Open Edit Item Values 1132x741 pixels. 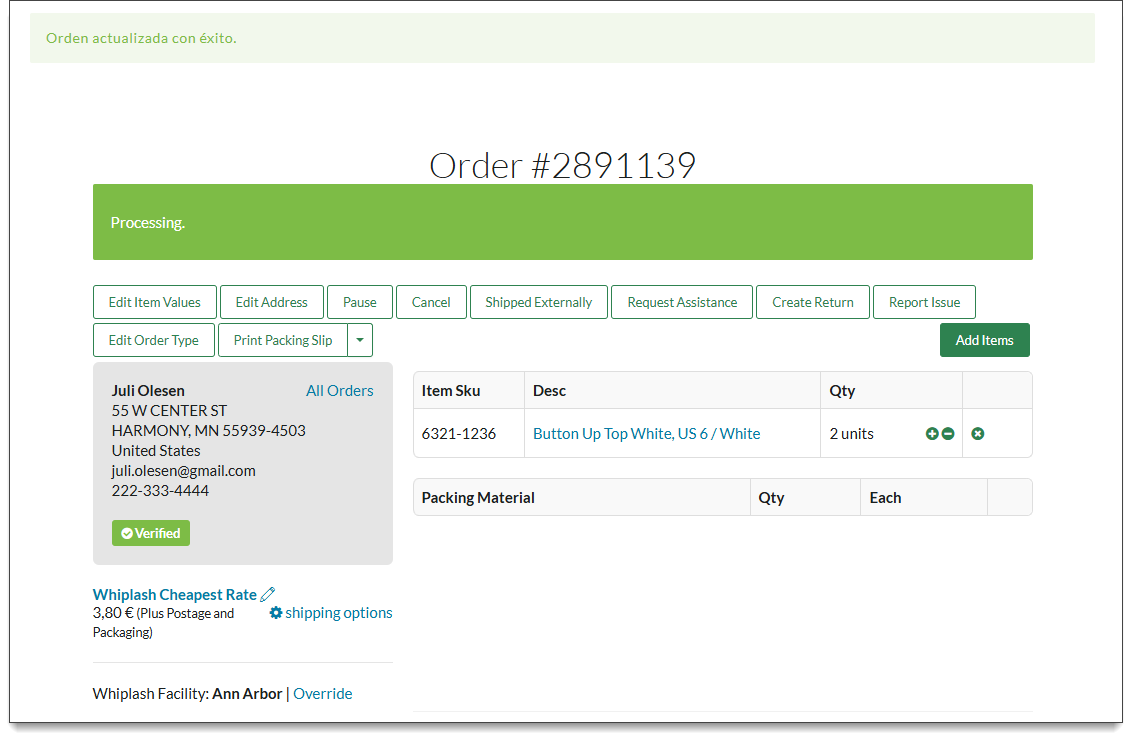[x=154, y=302]
